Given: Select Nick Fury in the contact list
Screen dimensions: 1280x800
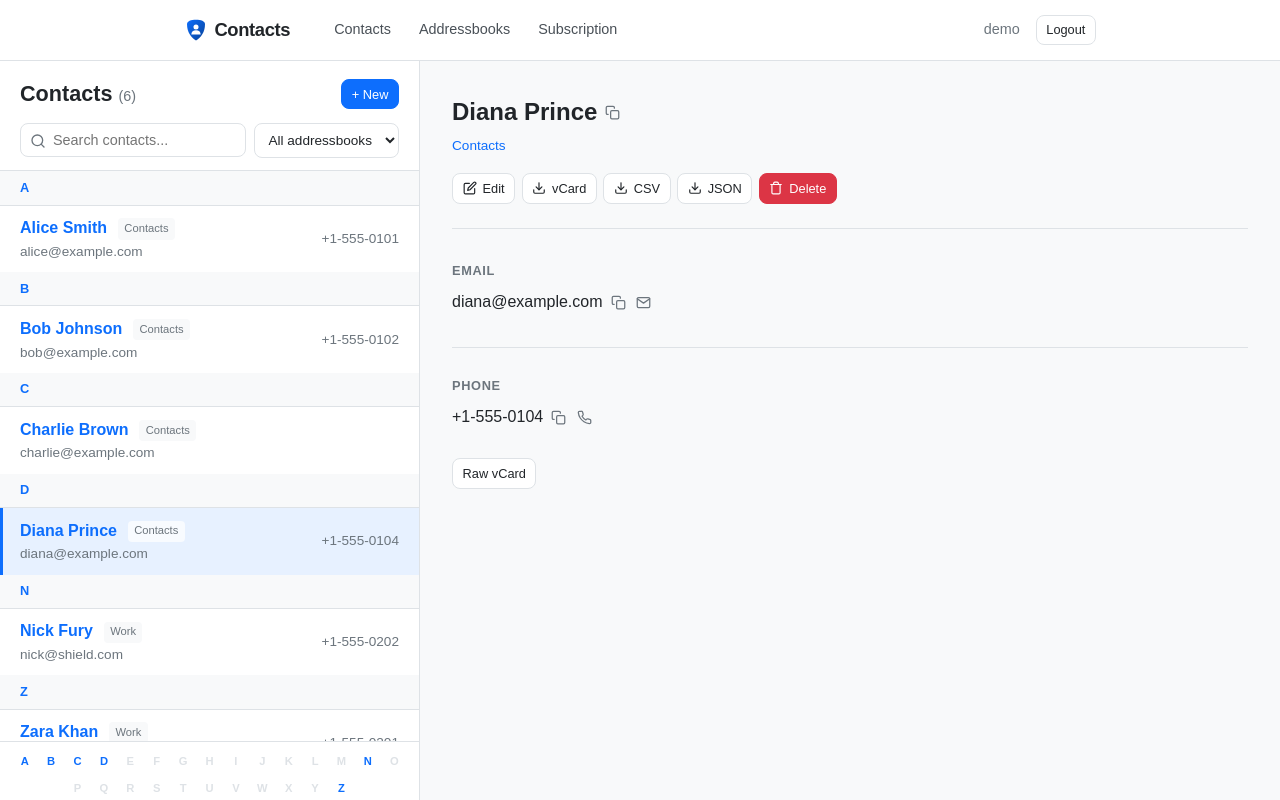Looking at the screenshot, I should pyautogui.click(x=209, y=642).
